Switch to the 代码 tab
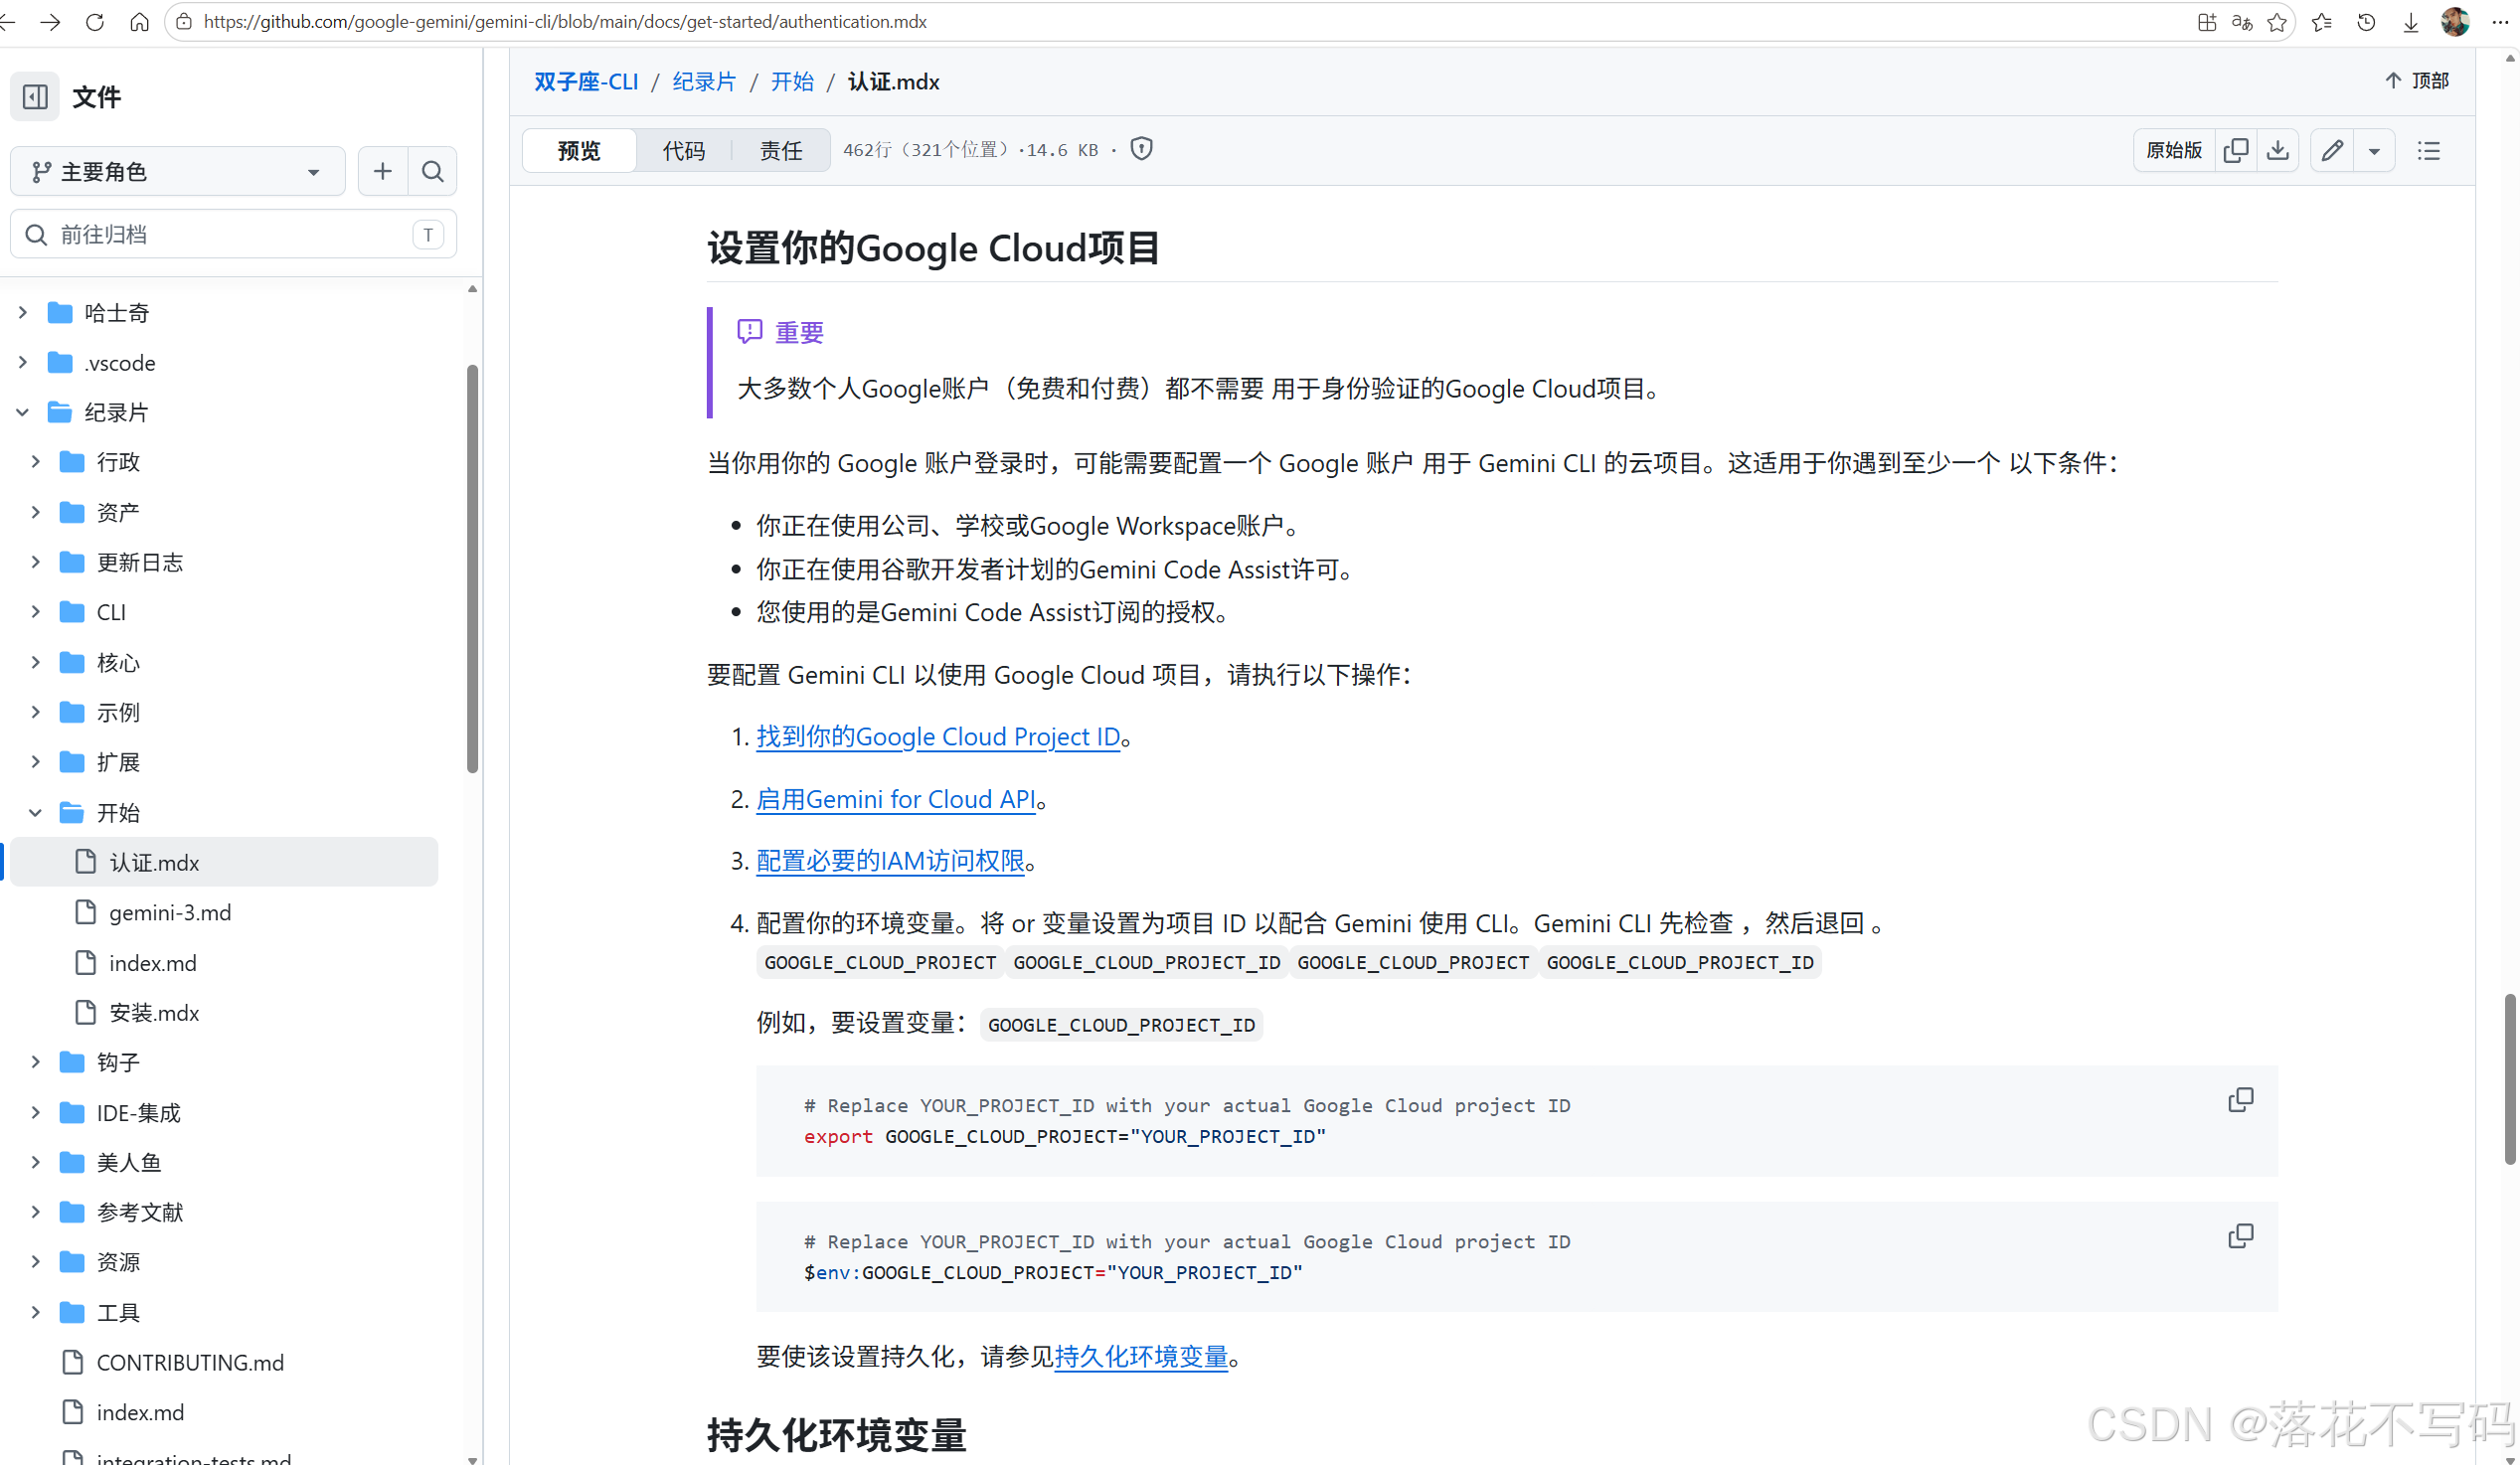 click(684, 150)
